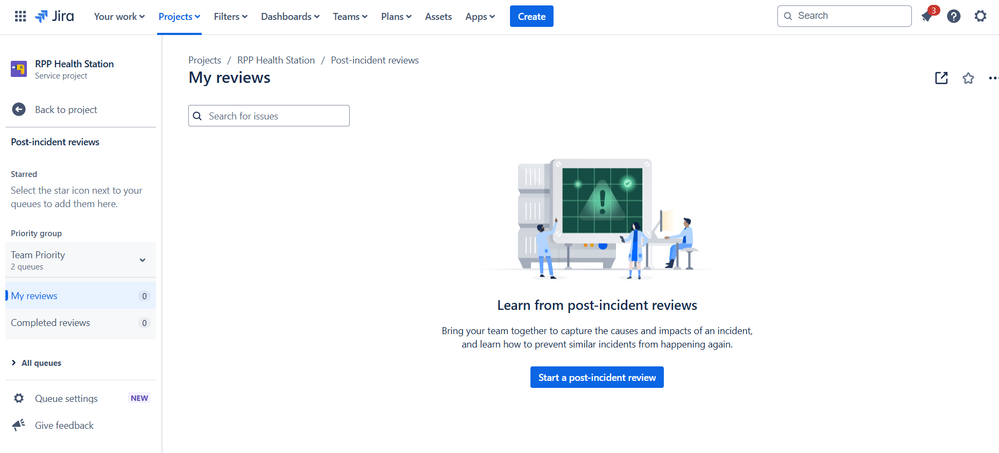Select the Completed reviews queue
This screenshot has height=453, width=999.
coord(80,323)
